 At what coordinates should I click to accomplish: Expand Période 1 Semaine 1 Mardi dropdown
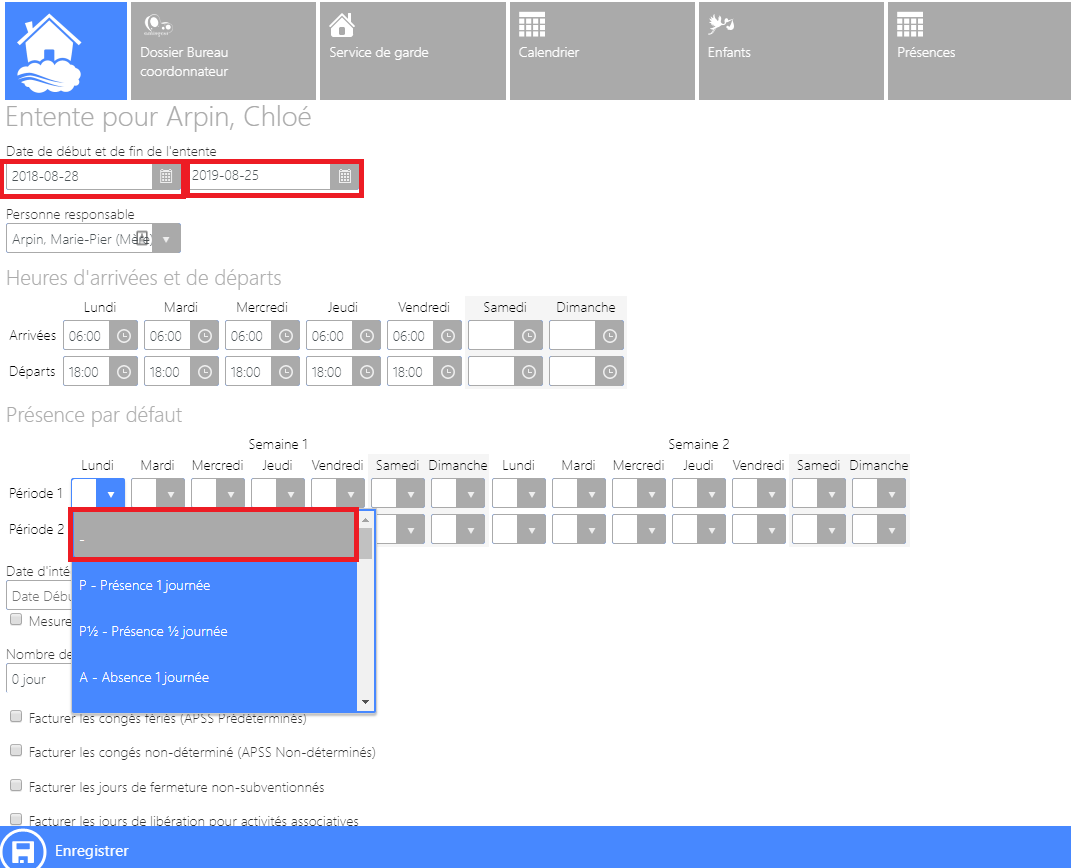(x=171, y=494)
